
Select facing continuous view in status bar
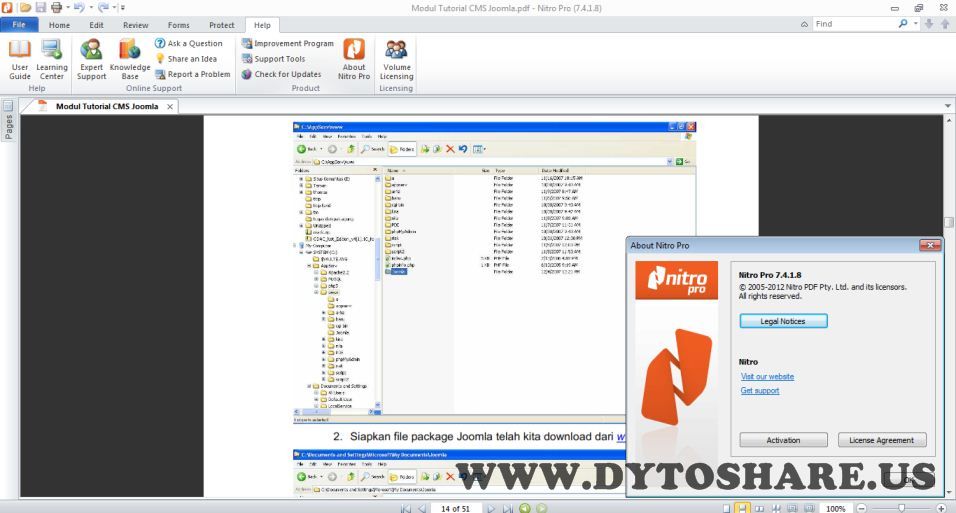click(776, 508)
